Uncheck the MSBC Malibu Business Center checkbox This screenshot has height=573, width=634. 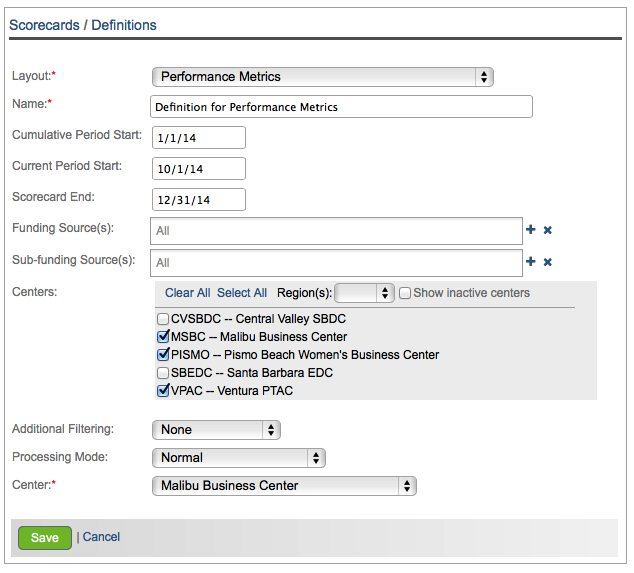coord(163,337)
